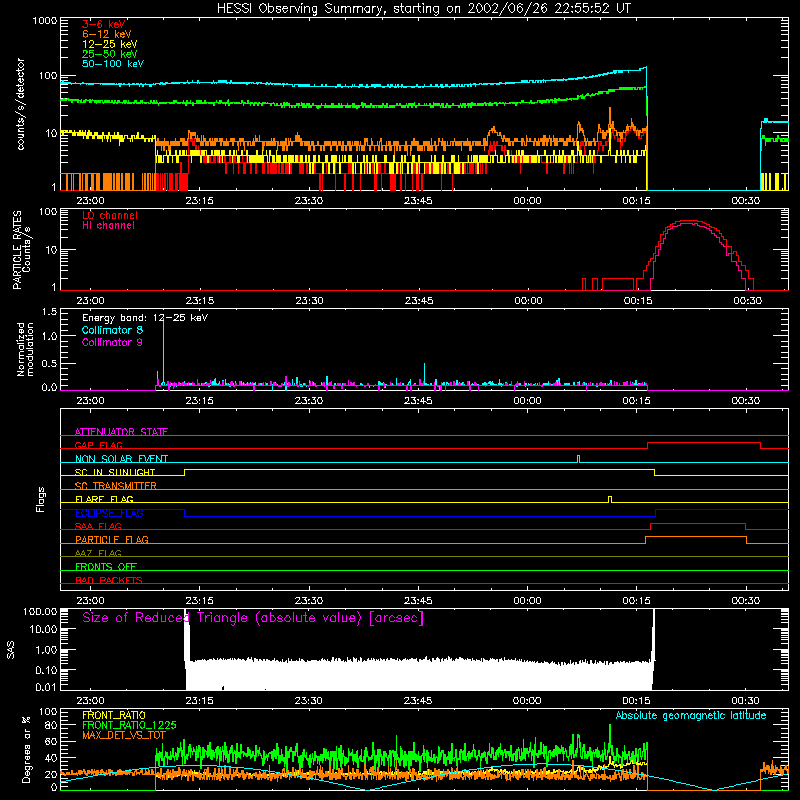The width and height of the screenshot is (800, 800).
Task: Click the 'Energy band: 12-25 keV' label
Action: [145, 318]
